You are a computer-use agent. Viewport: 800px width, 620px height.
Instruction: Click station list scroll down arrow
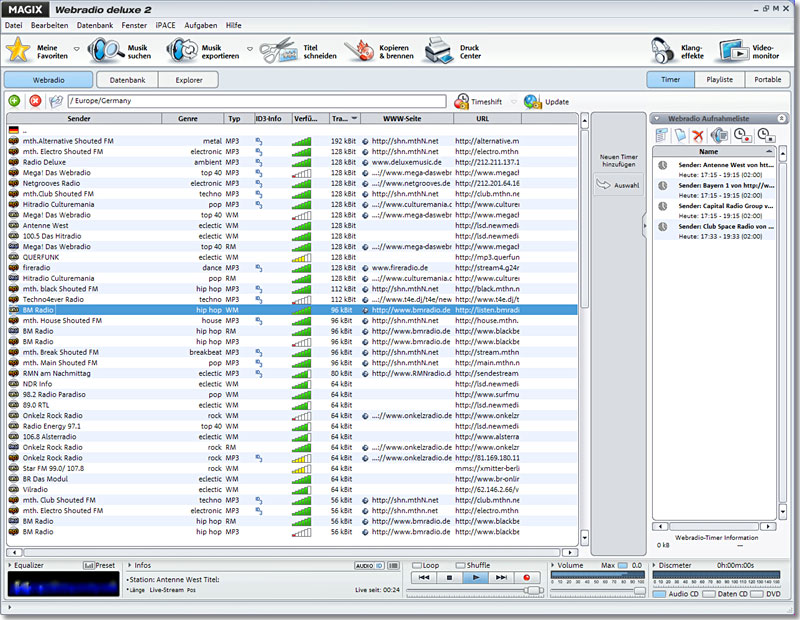click(585, 537)
